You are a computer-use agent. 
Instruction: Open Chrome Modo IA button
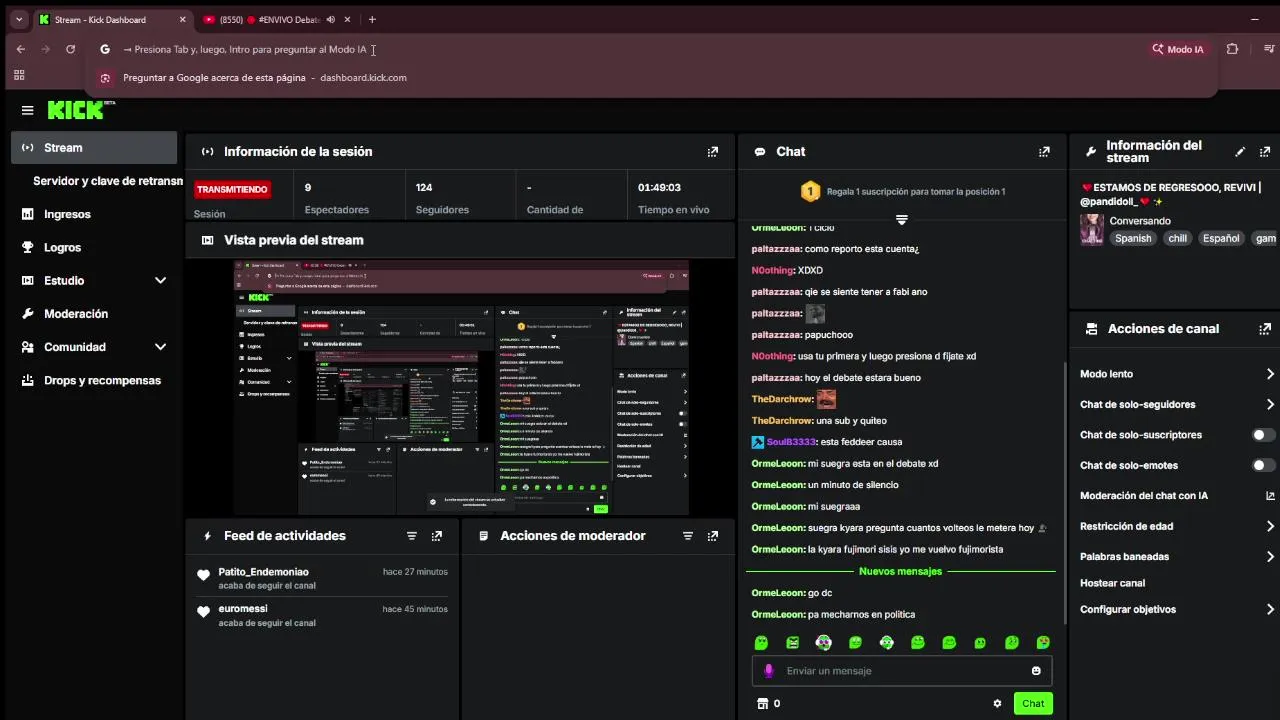[x=1178, y=49]
